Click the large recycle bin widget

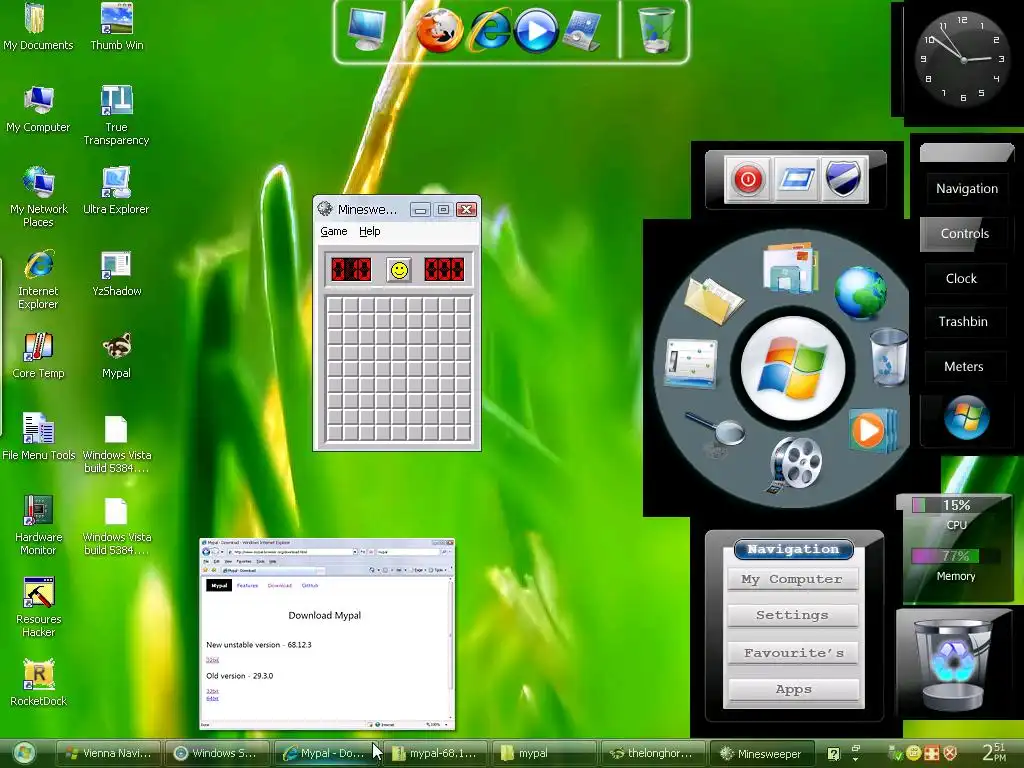point(953,665)
